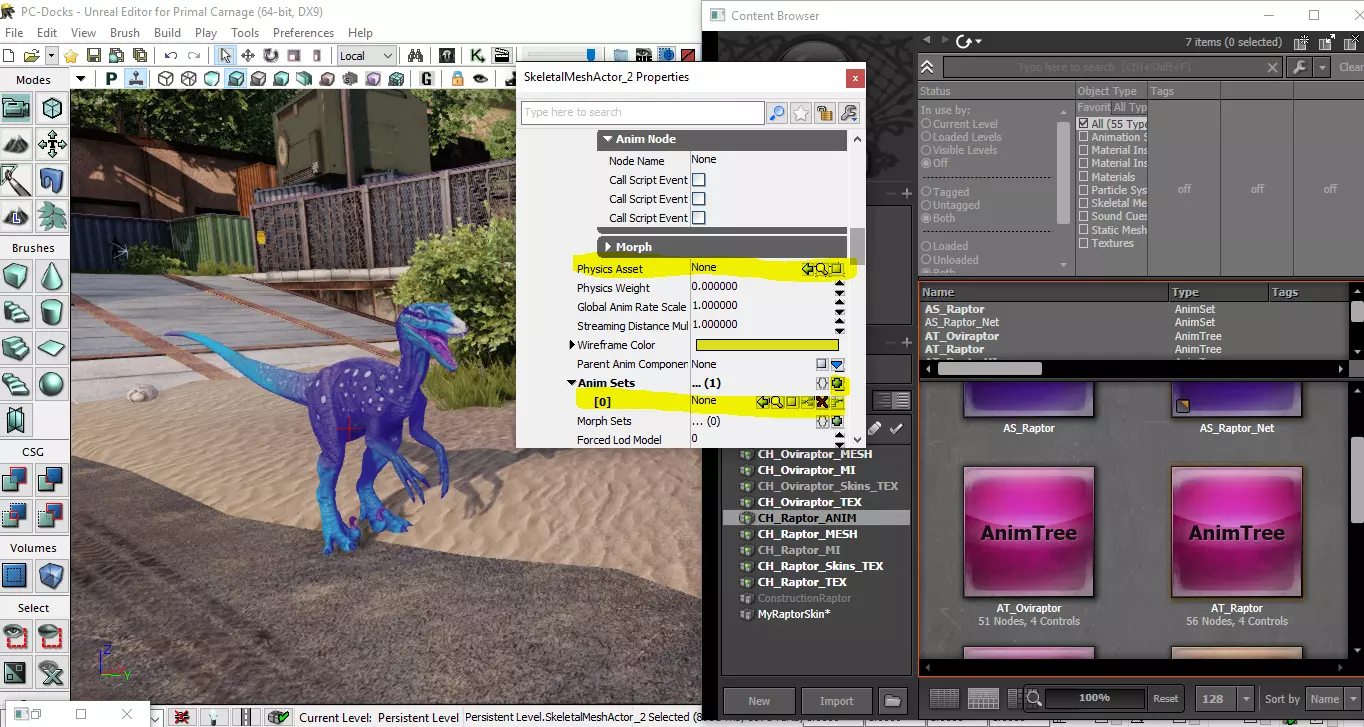Select the translation move widget icon

[x=247, y=56]
